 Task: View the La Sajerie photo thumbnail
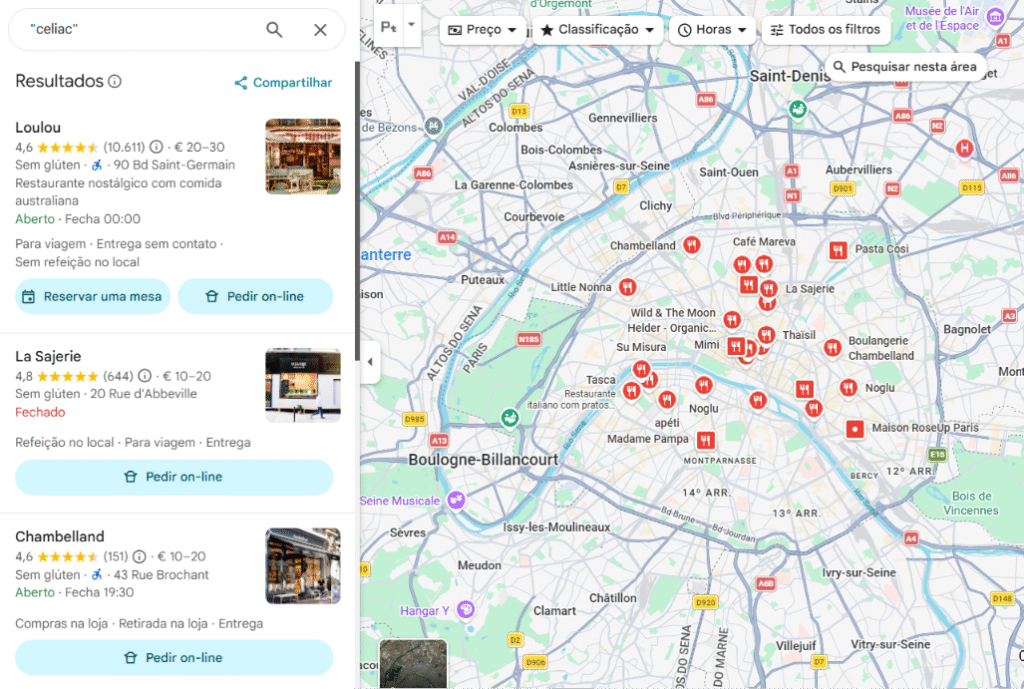tap(302, 385)
